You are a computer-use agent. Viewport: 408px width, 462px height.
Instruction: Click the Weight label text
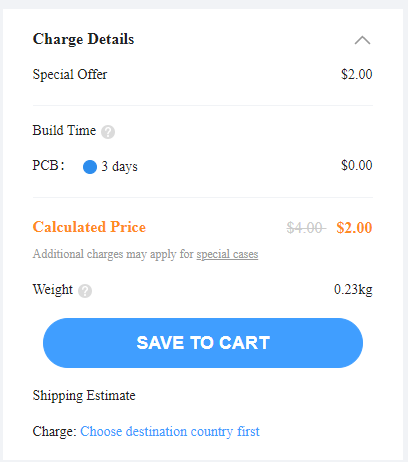pos(53,289)
